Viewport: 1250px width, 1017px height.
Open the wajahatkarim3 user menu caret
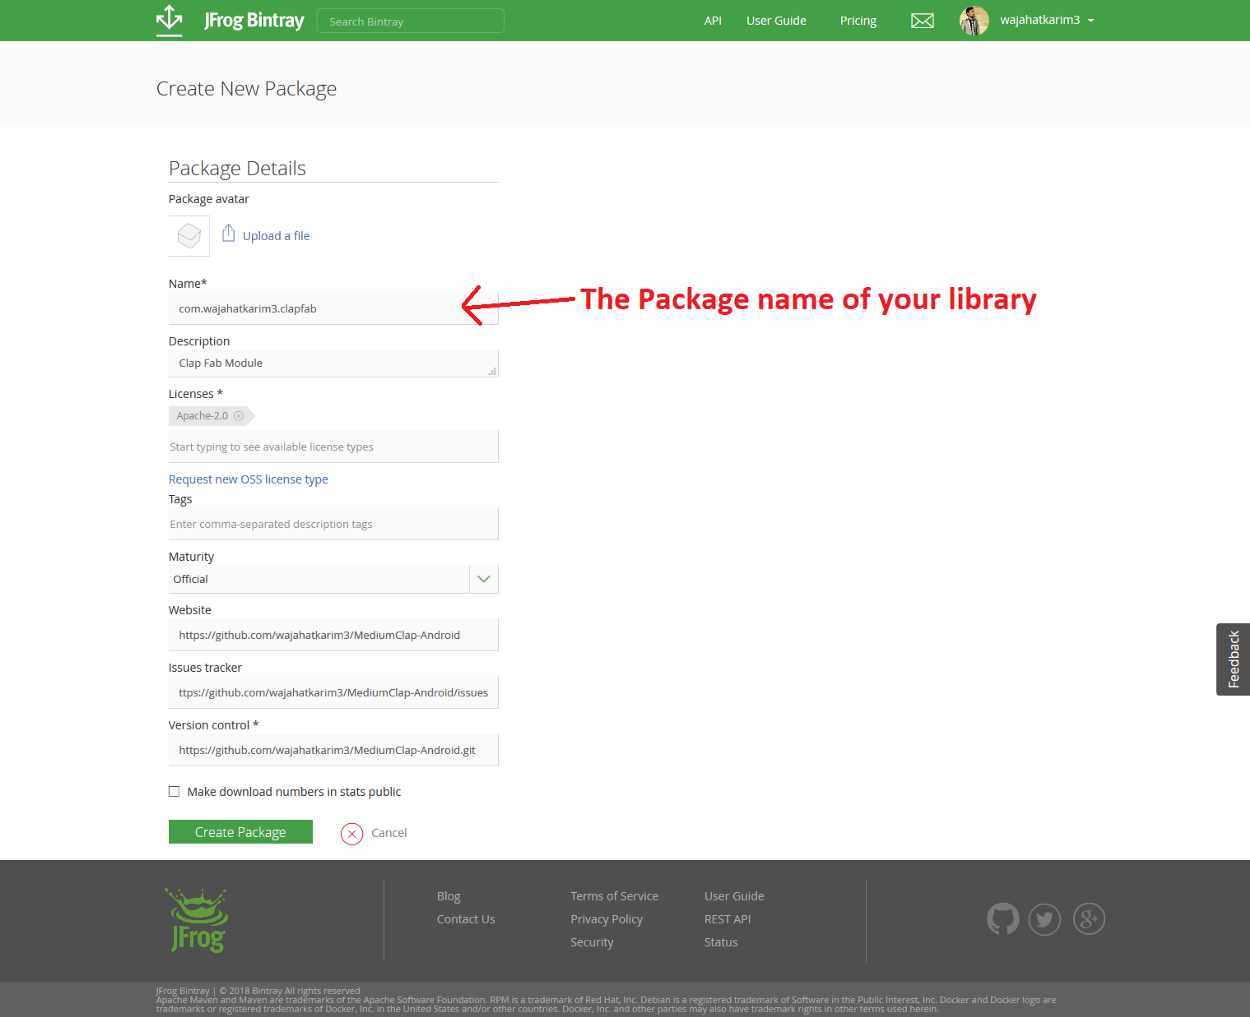tap(1091, 21)
